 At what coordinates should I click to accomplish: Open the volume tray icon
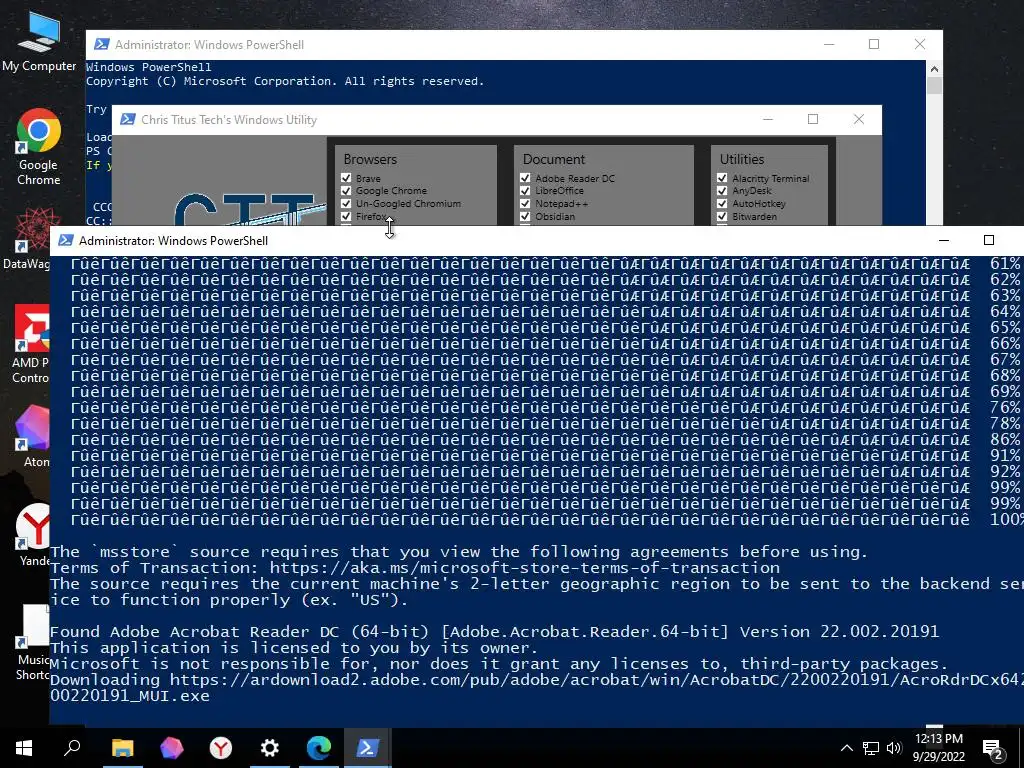point(894,748)
